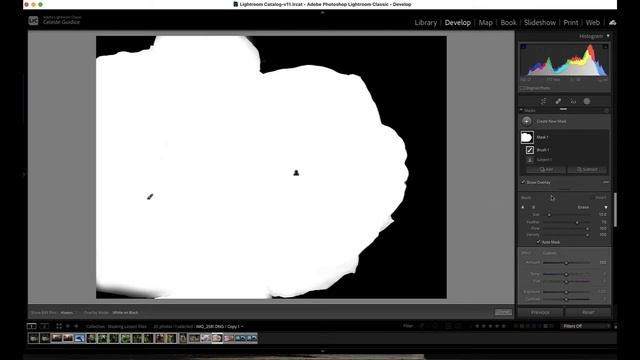The width and height of the screenshot is (640, 360).
Task: Toggle the shadow clipping indicator in histogram
Action: coord(523,47)
